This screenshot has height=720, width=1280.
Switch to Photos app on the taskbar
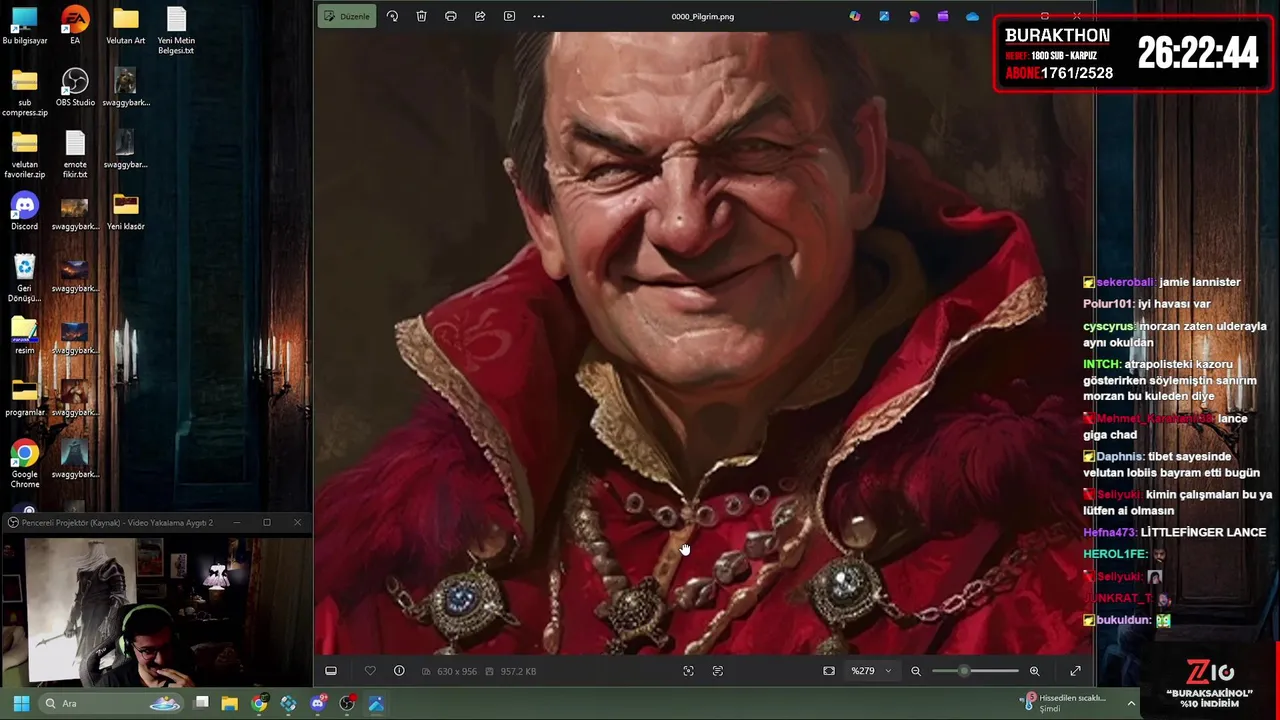click(376, 703)
